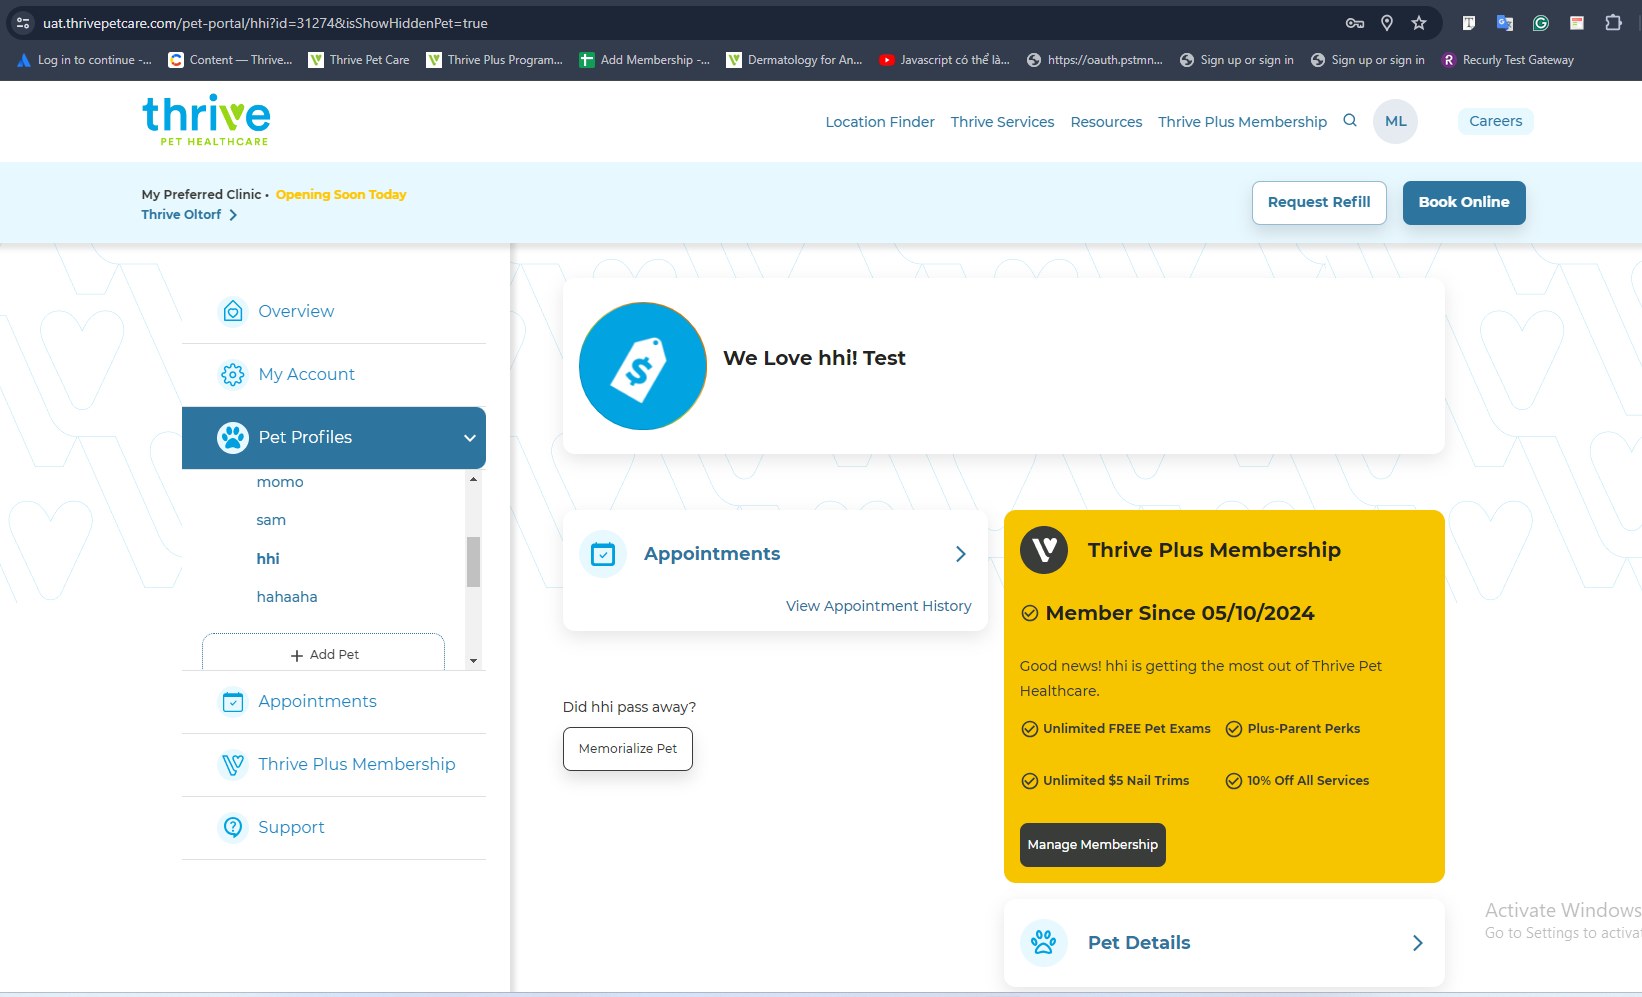This screenshot has width=1642, height=997.
Task: Click the location pin icon in address bar
Action: (1387, 23)
